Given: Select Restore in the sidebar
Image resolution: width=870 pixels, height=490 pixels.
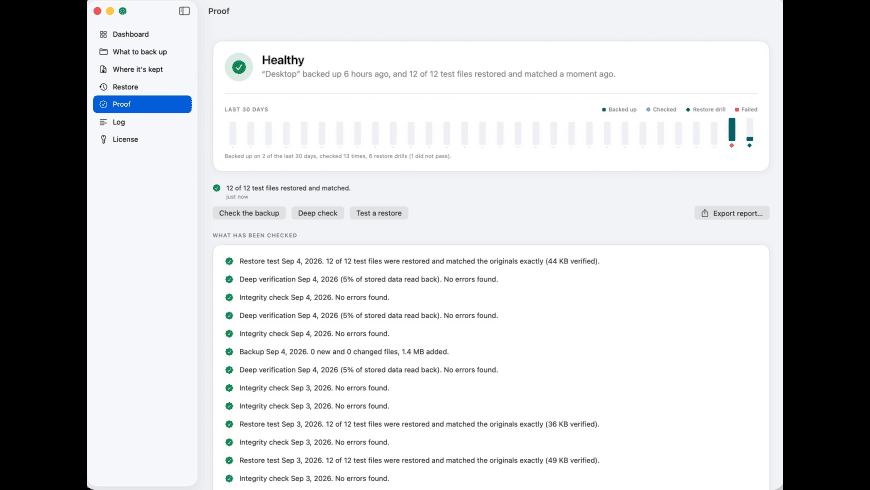Looking at the screenshot, I should coord(142,87).
